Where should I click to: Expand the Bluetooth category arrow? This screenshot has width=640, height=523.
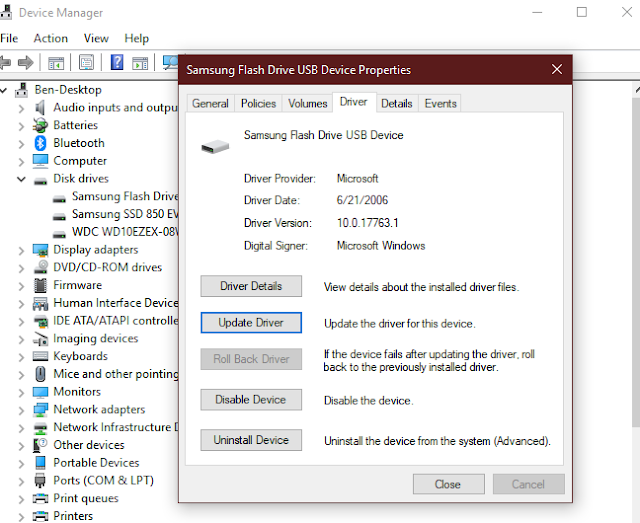(21, 144)
